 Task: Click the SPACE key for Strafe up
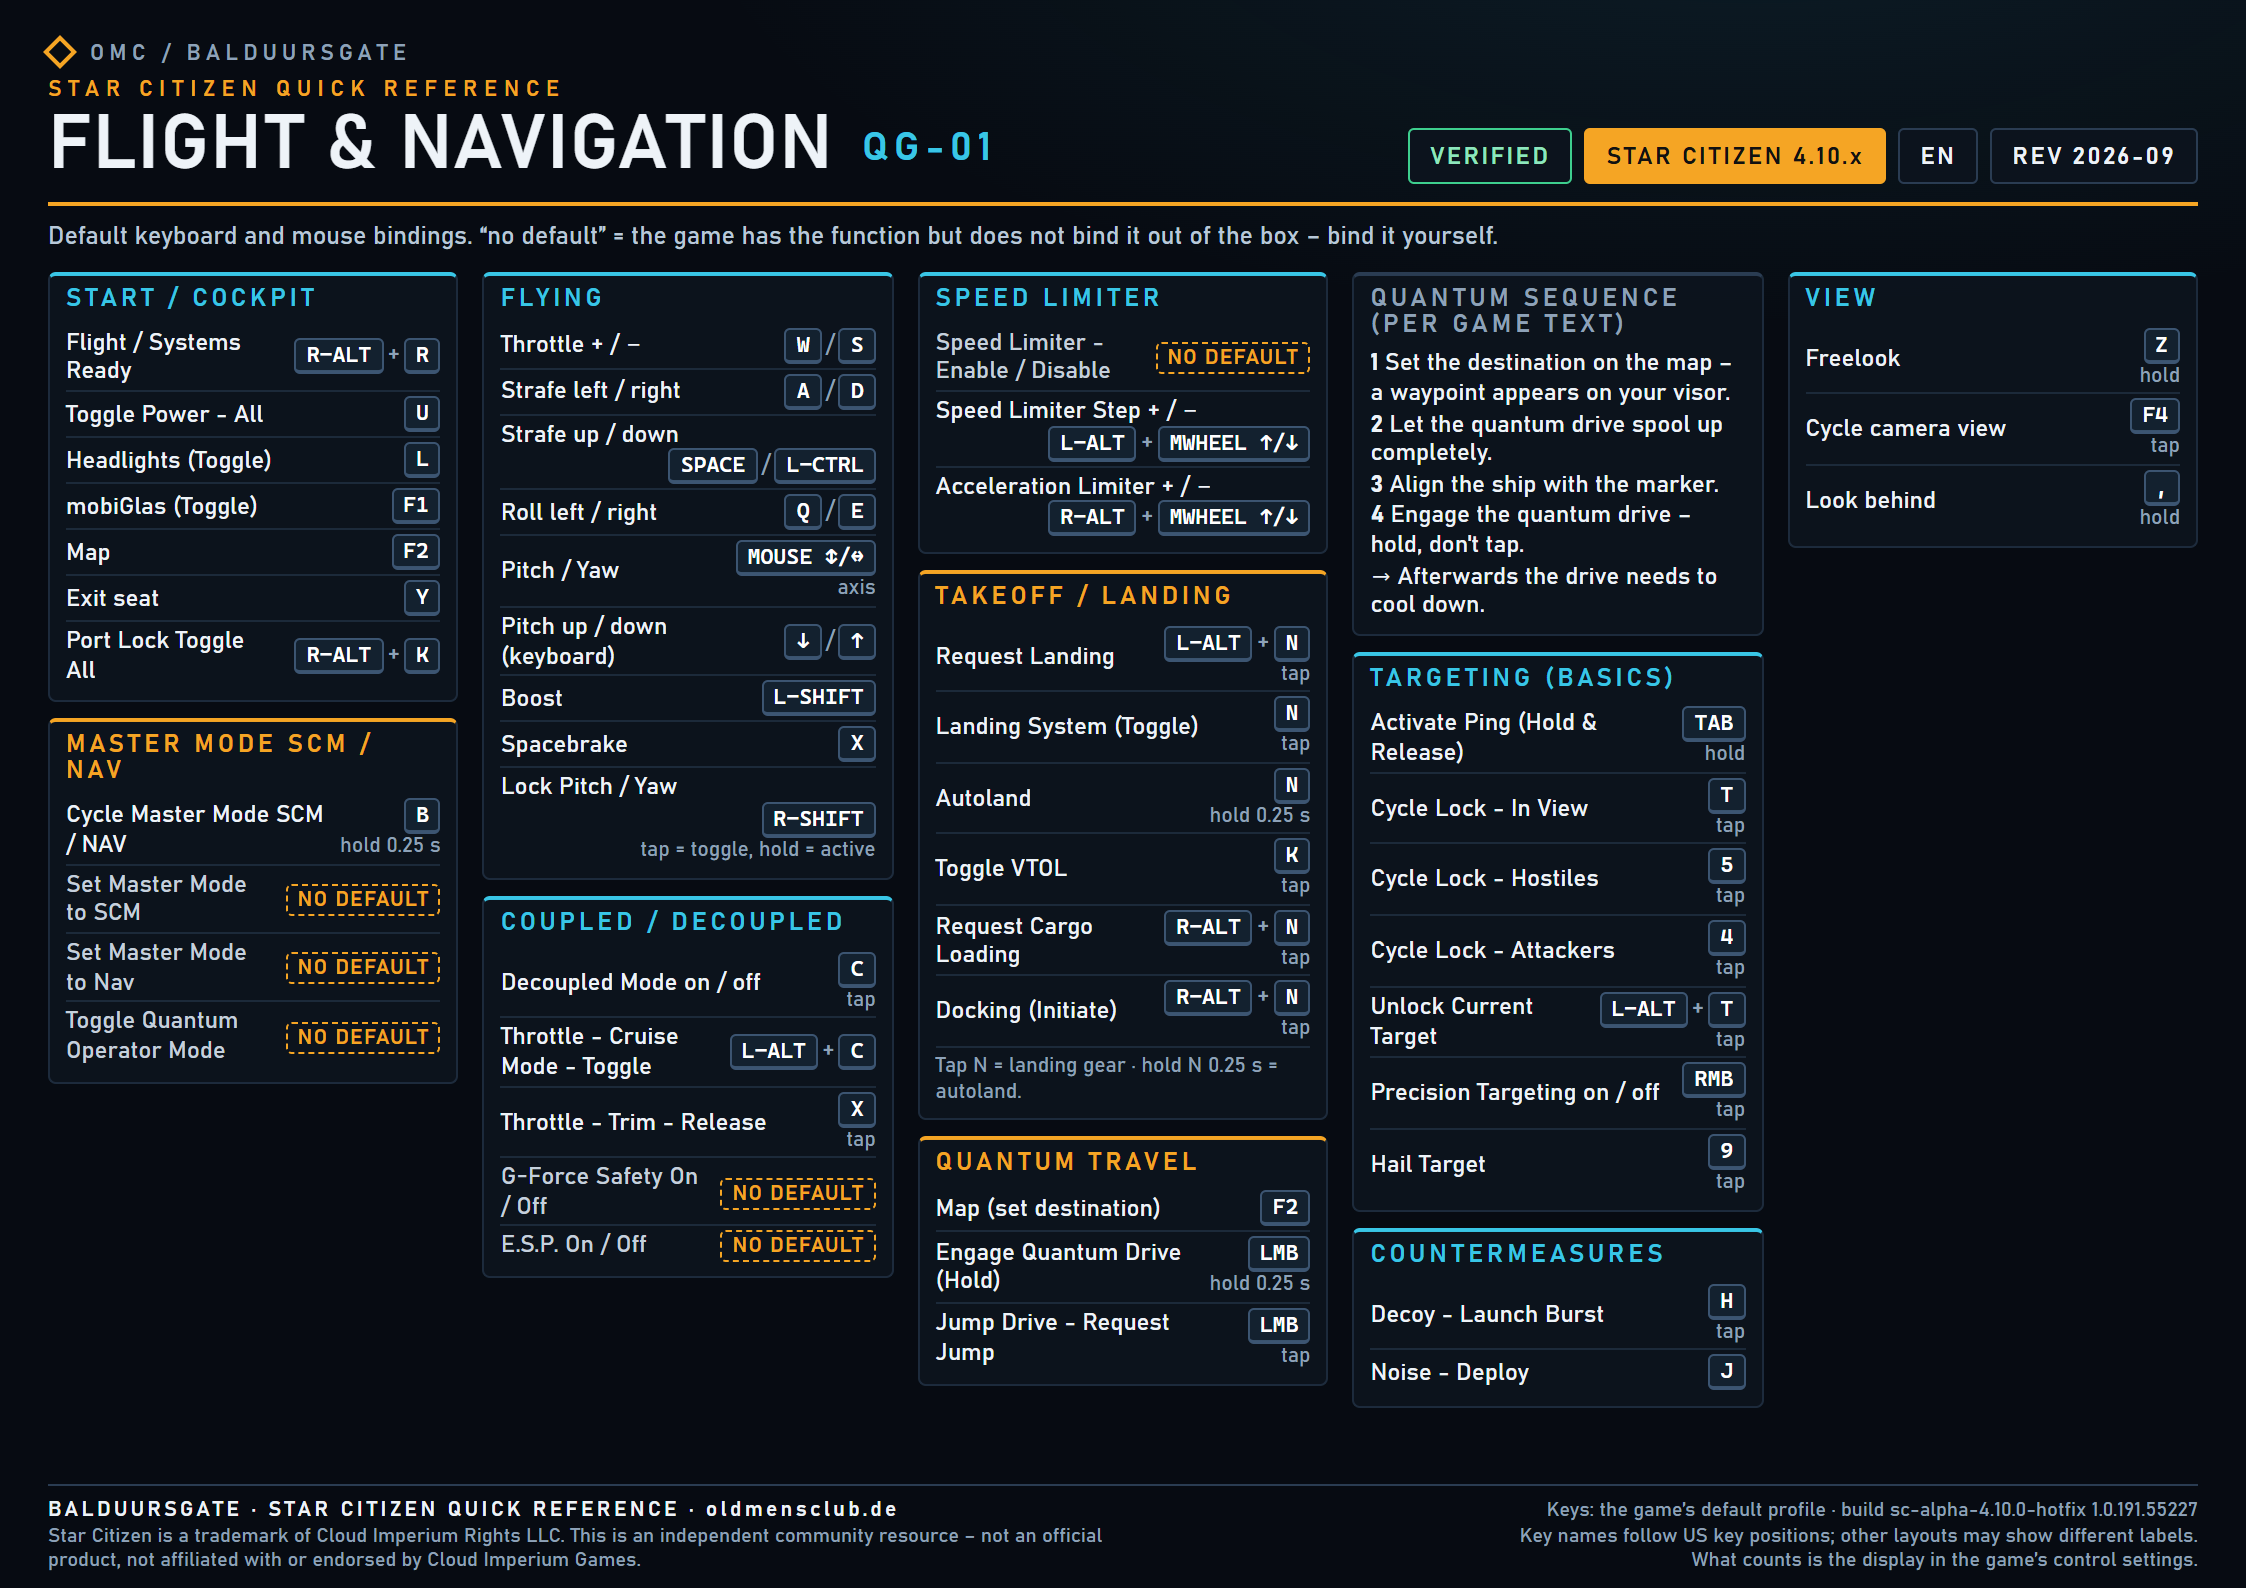click(x=713, y=465)
